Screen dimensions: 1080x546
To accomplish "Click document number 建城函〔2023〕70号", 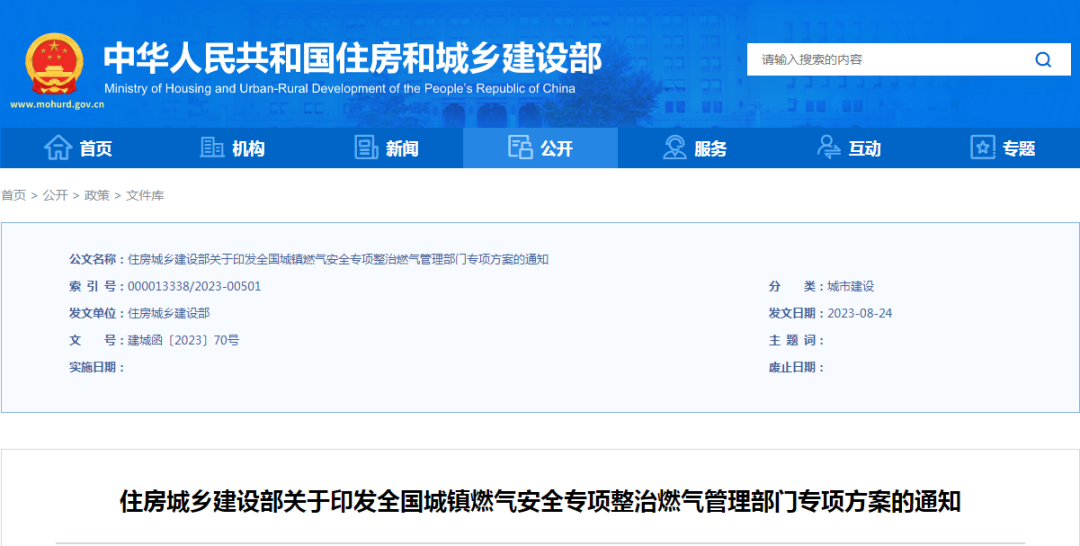I will pyautogui.click(x=183, y=340).
